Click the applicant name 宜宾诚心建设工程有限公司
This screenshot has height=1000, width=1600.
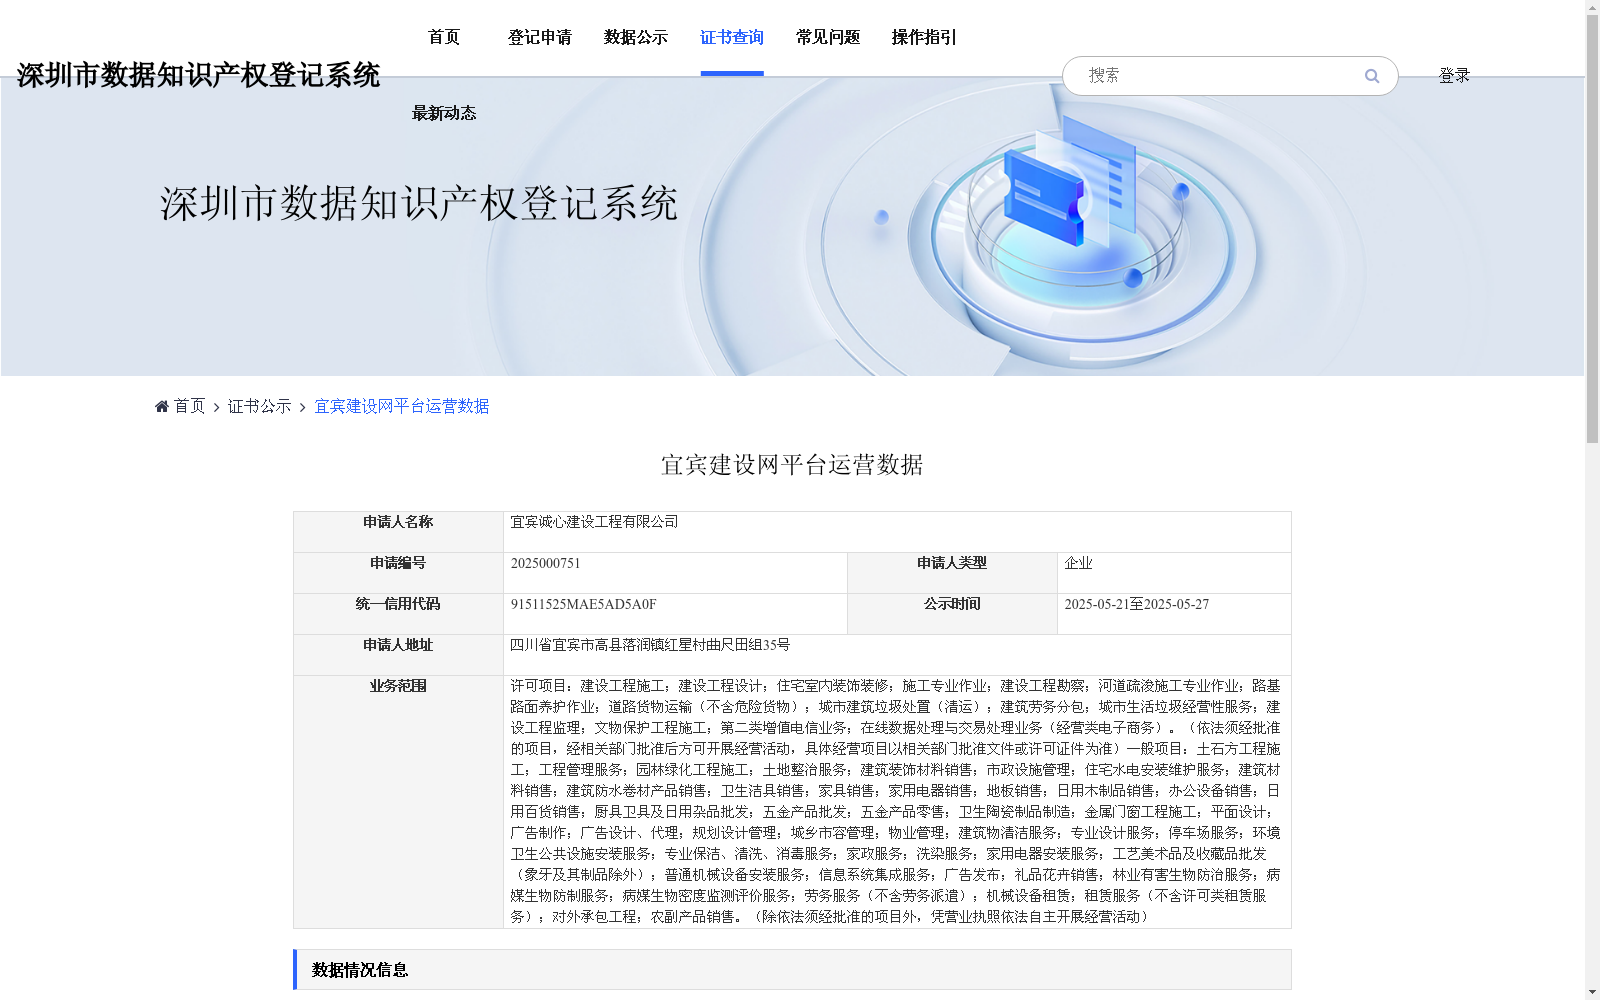coord(594,522)
